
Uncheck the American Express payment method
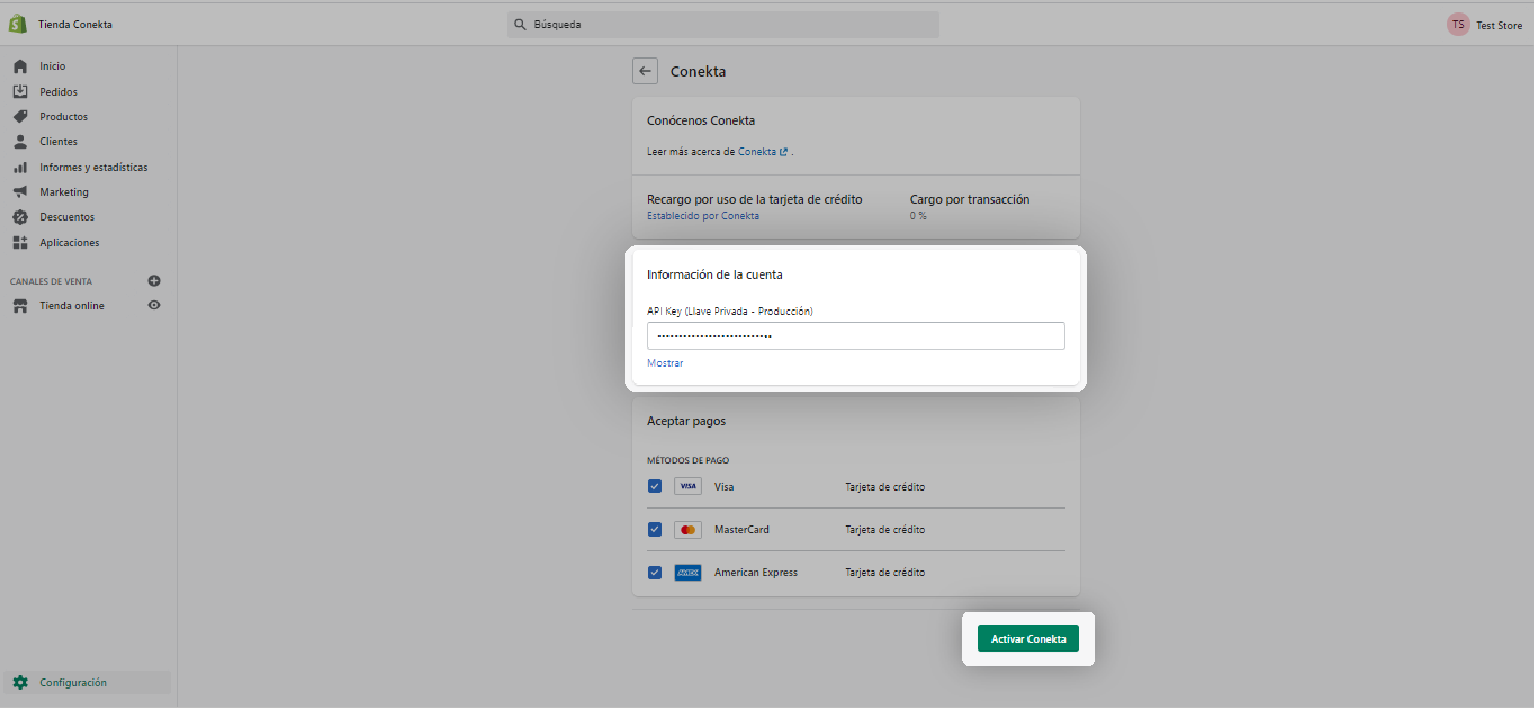[655, 572]
